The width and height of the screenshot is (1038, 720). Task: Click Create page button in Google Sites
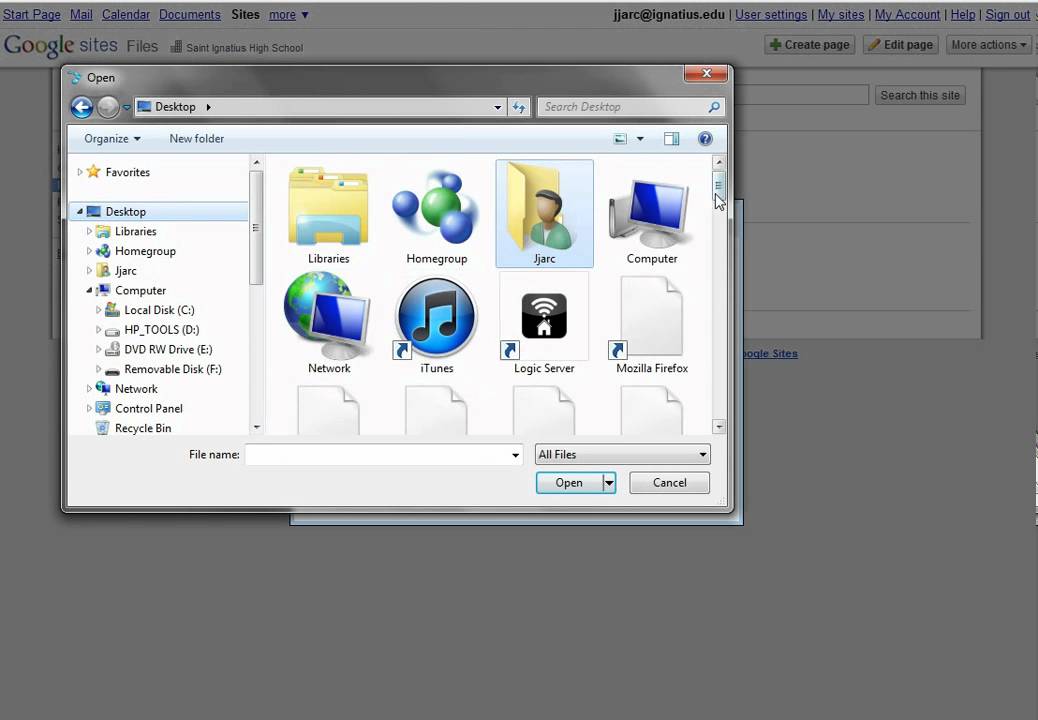[810, 45]
